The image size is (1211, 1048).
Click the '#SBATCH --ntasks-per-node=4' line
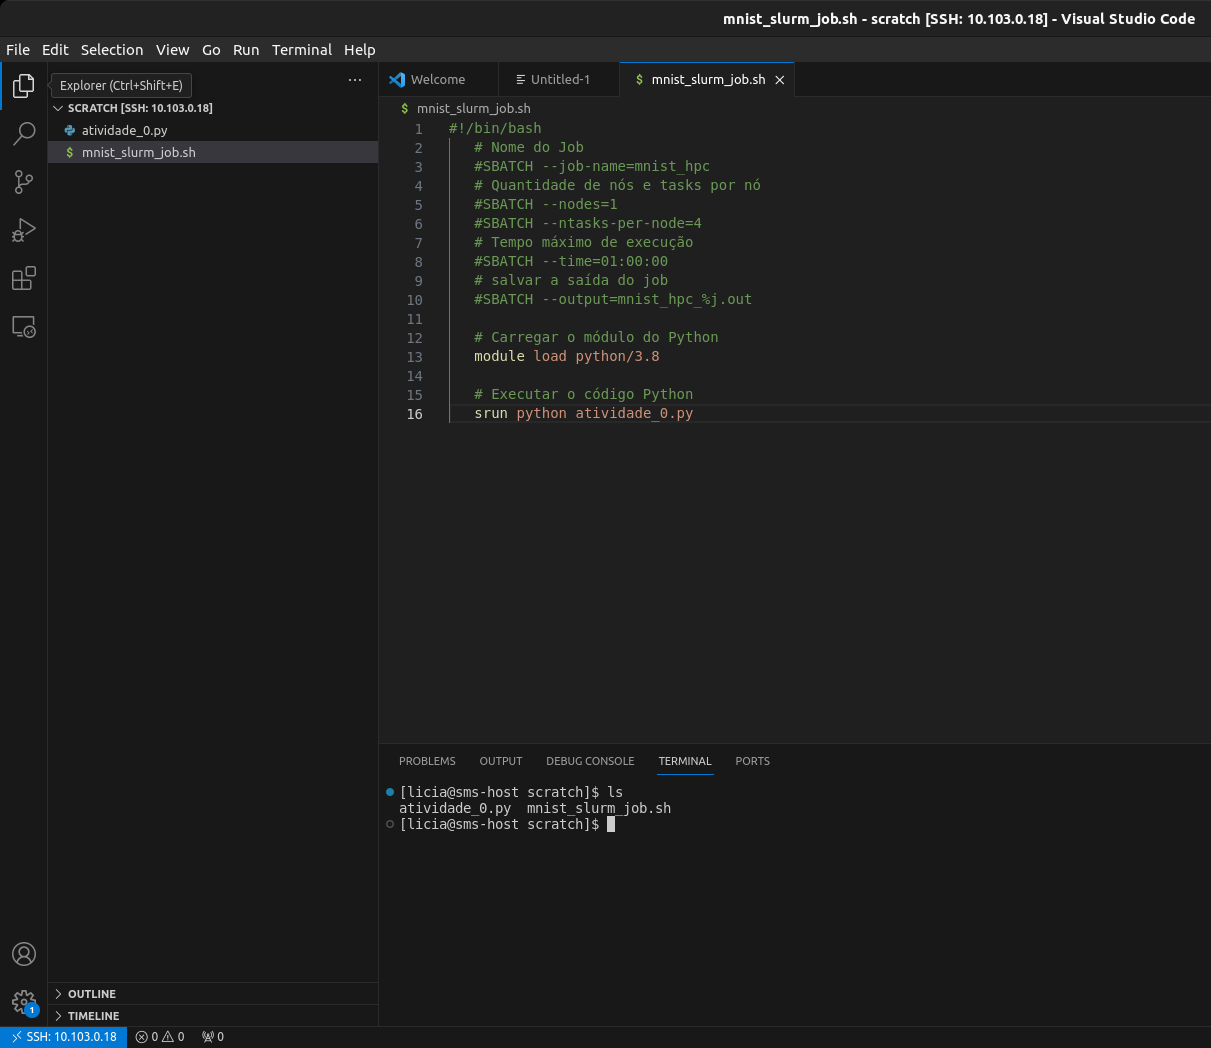(588, 224)
